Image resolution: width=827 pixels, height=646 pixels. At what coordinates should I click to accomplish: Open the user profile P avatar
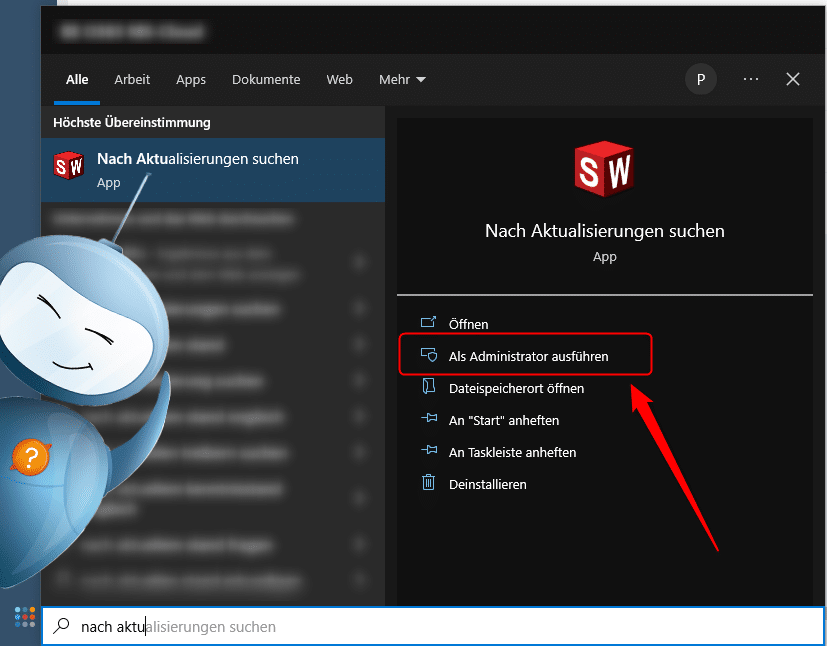point(700,79)
